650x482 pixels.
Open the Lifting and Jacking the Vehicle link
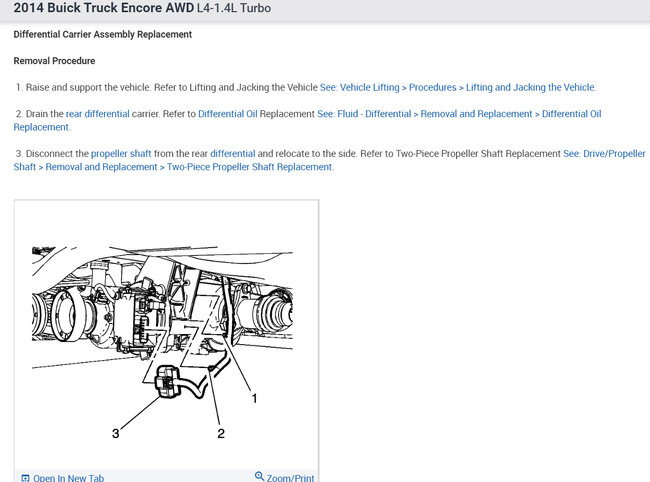click(458, 87)
